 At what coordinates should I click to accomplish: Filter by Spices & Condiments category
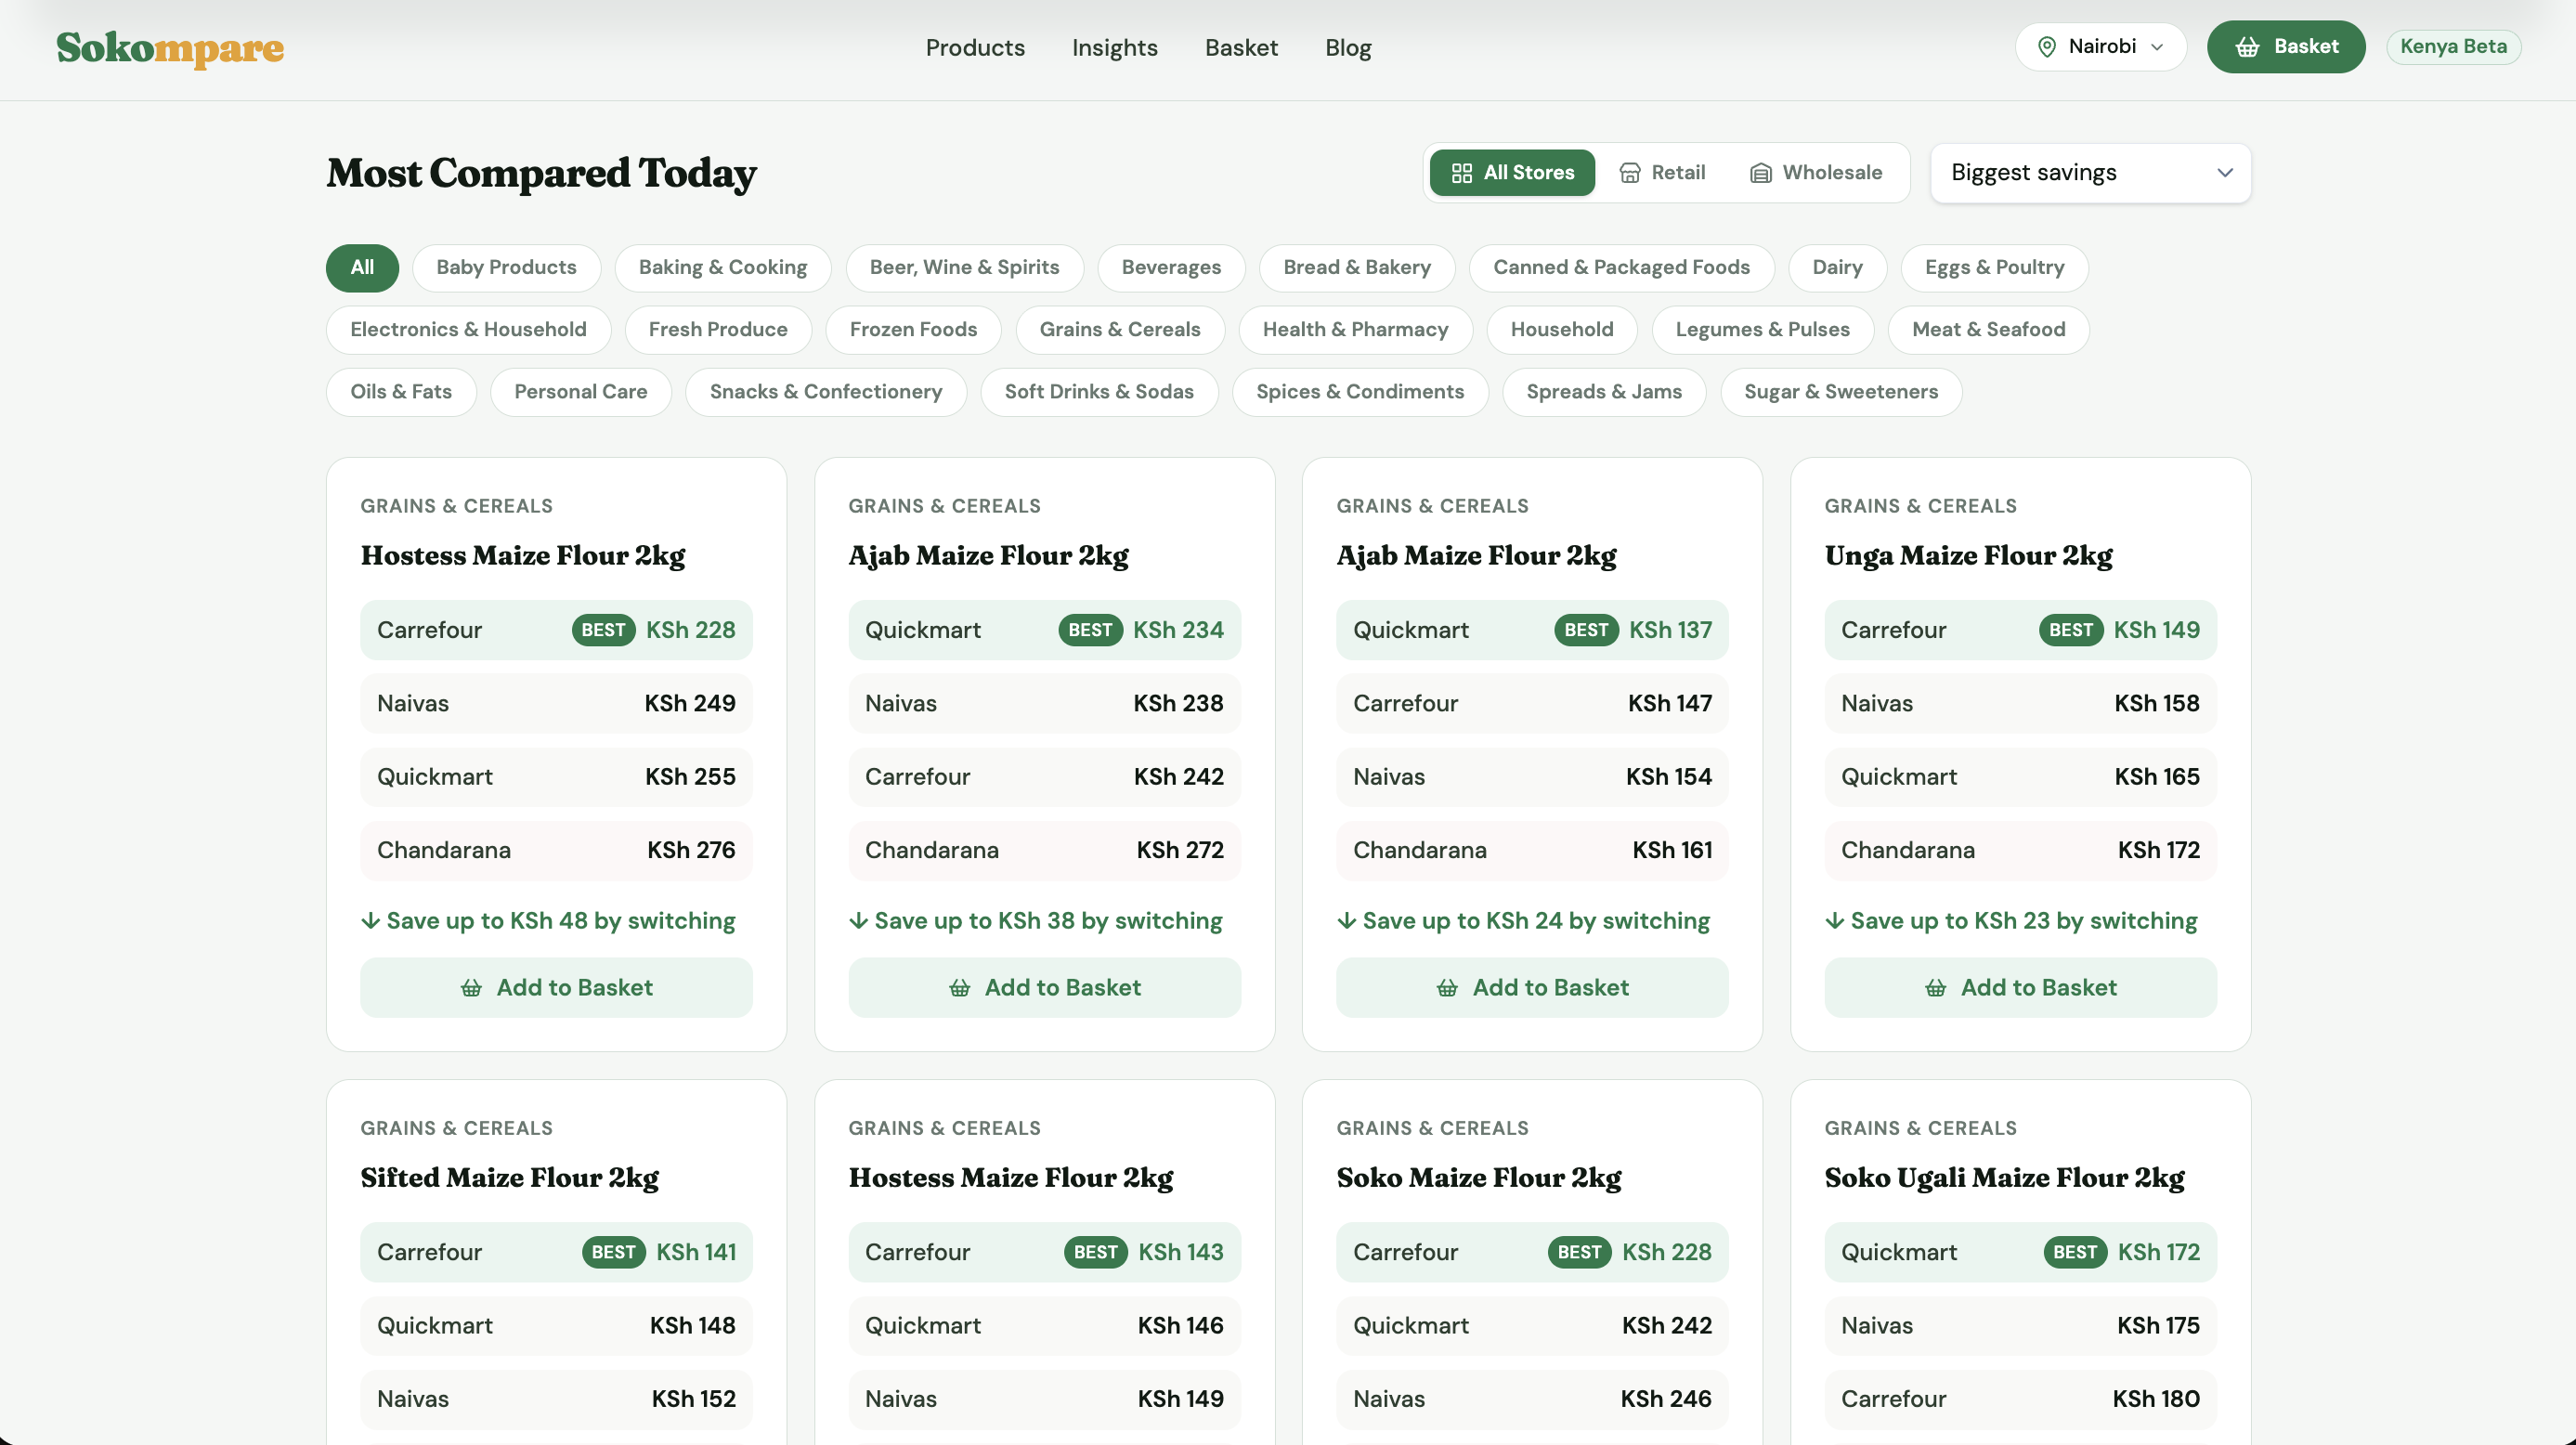[1360, 392]
